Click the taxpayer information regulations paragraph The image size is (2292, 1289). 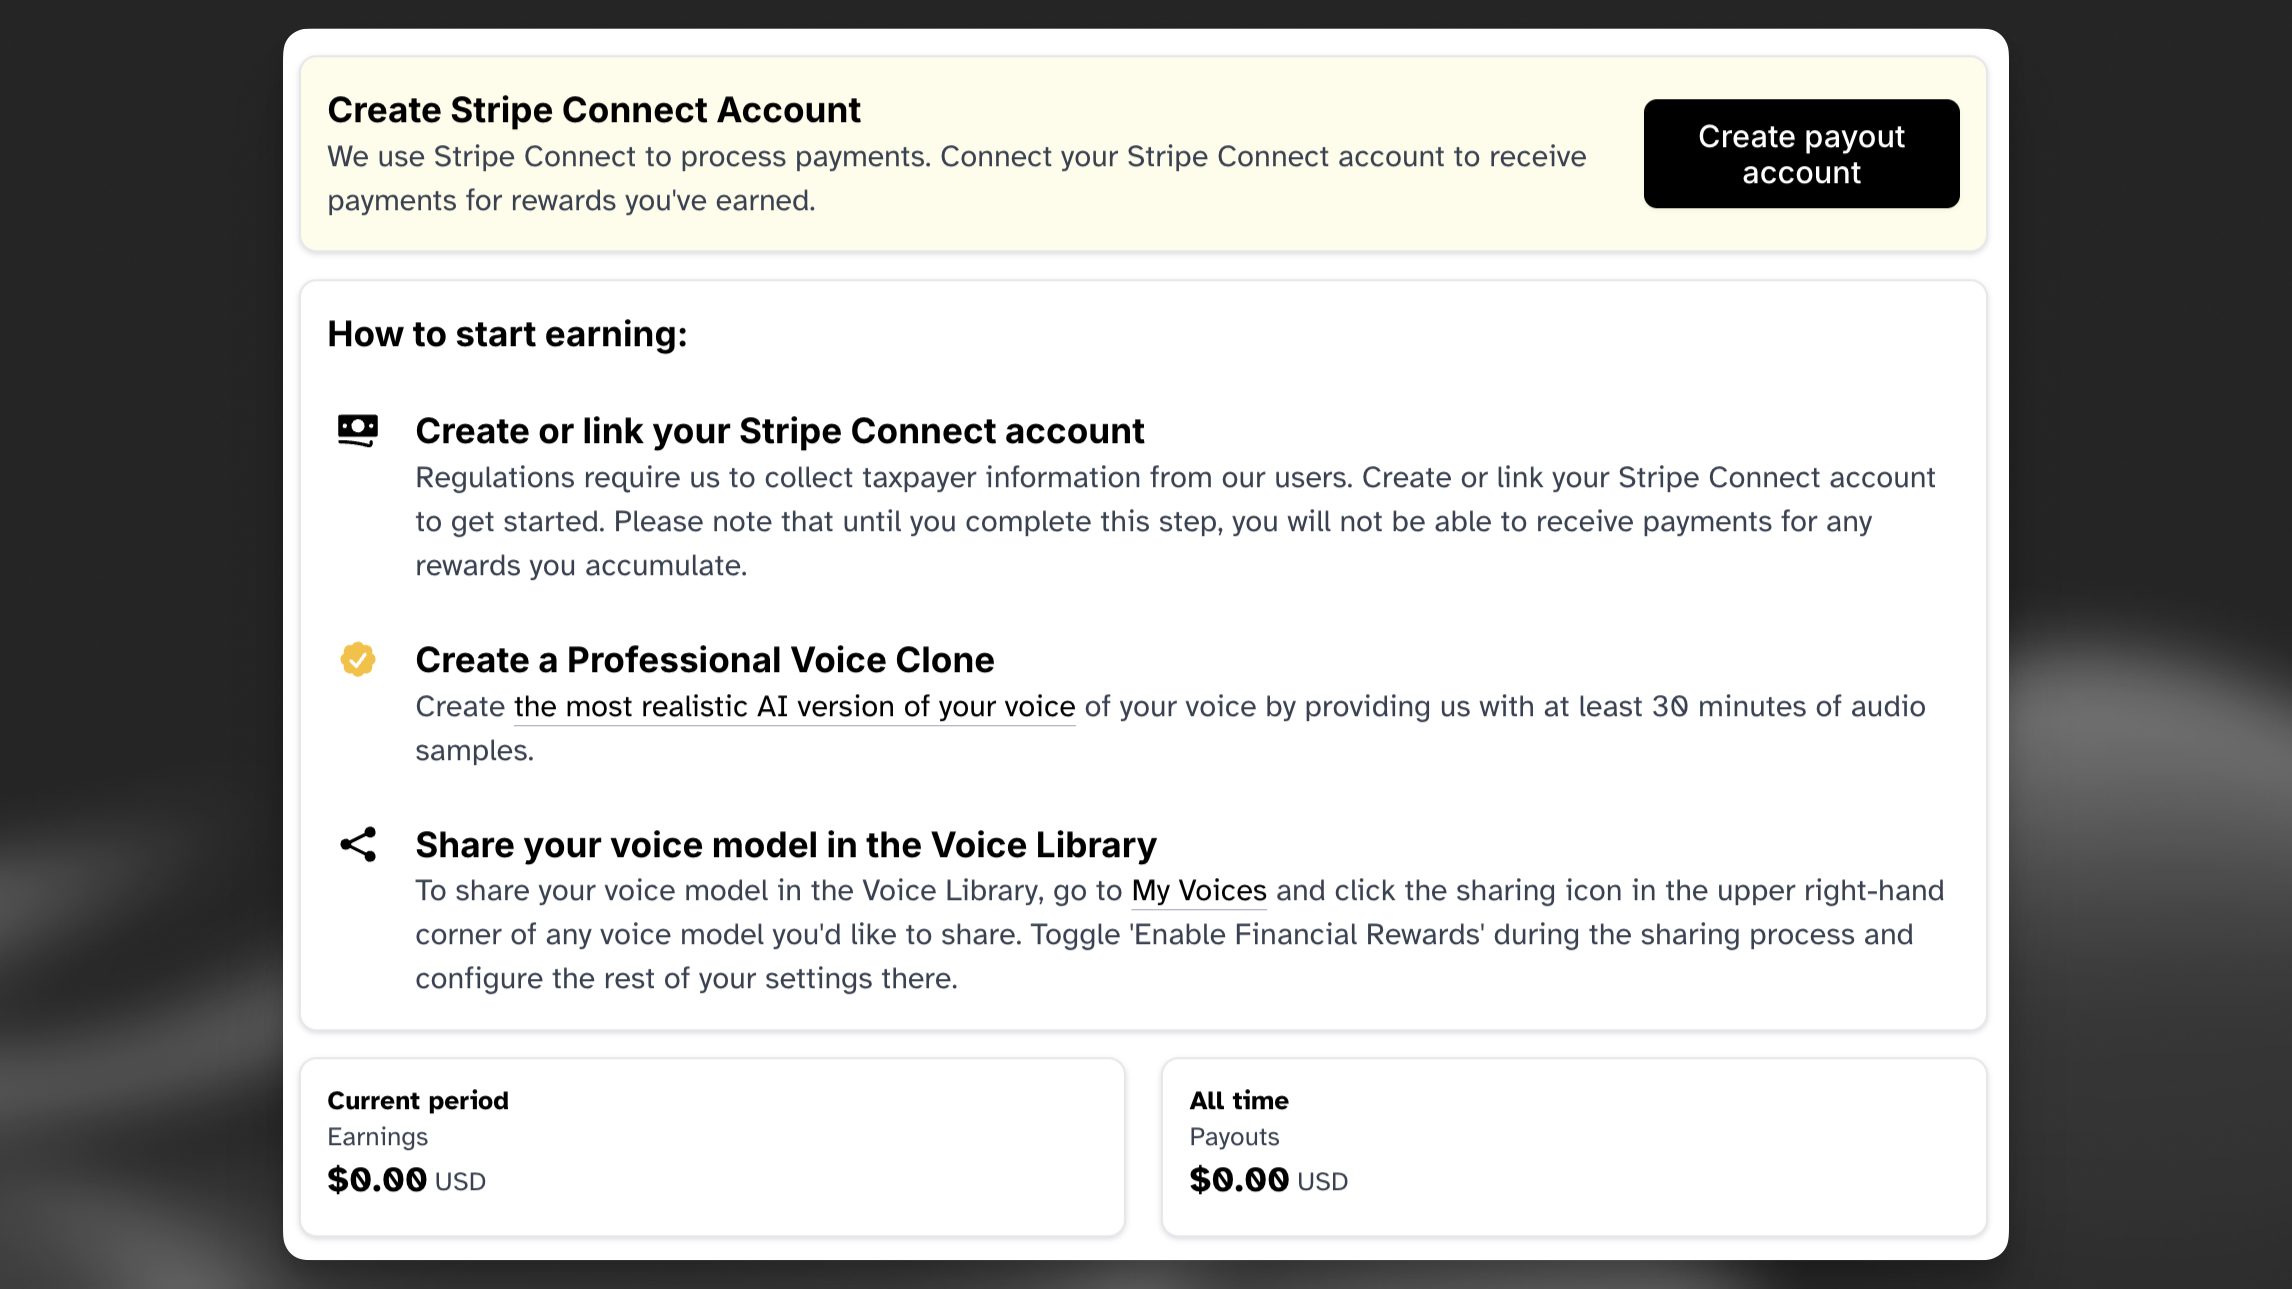pyautogui.click(x=1175, y=522)
